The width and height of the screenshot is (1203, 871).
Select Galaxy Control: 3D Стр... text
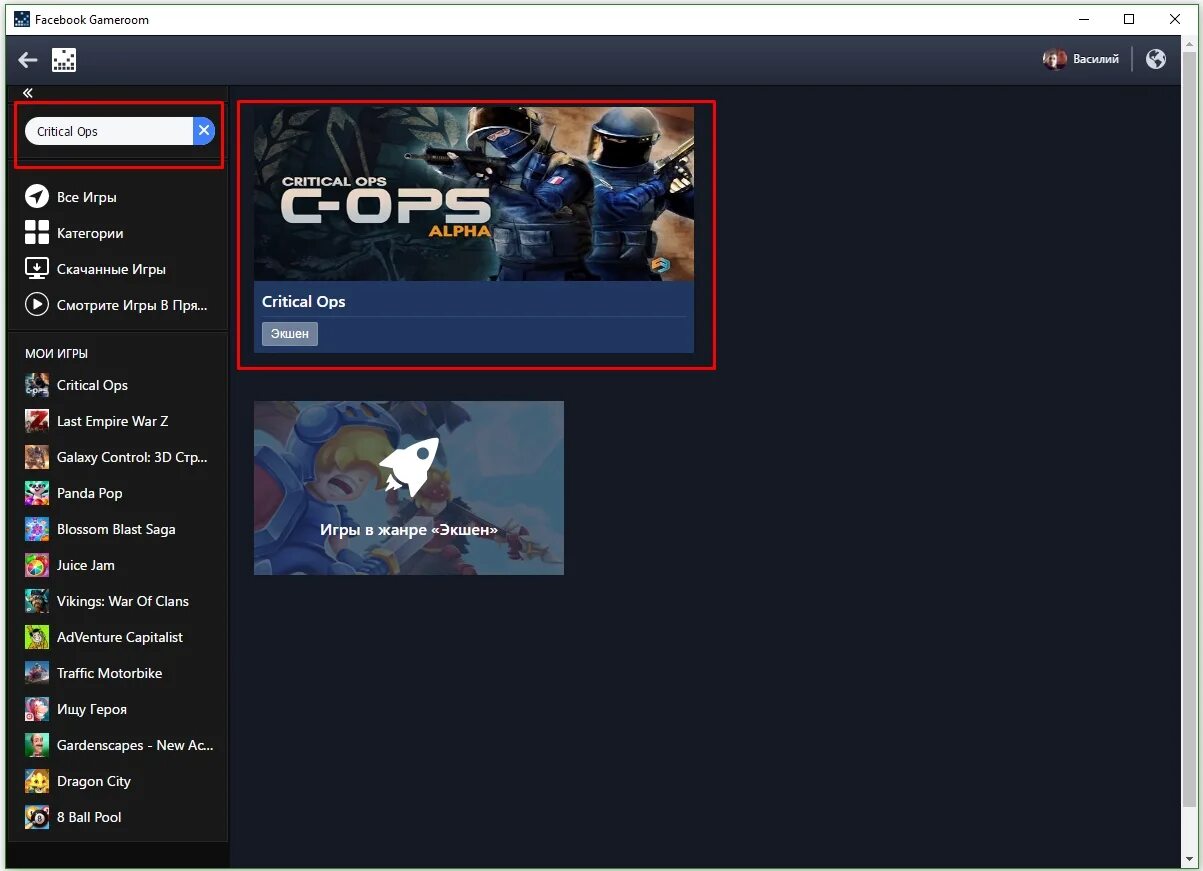click(x=132, y=457)
